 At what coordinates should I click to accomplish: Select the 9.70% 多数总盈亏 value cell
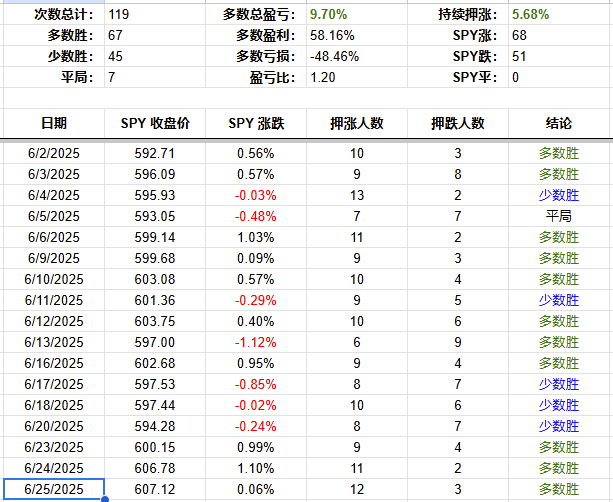pos(330,15)
